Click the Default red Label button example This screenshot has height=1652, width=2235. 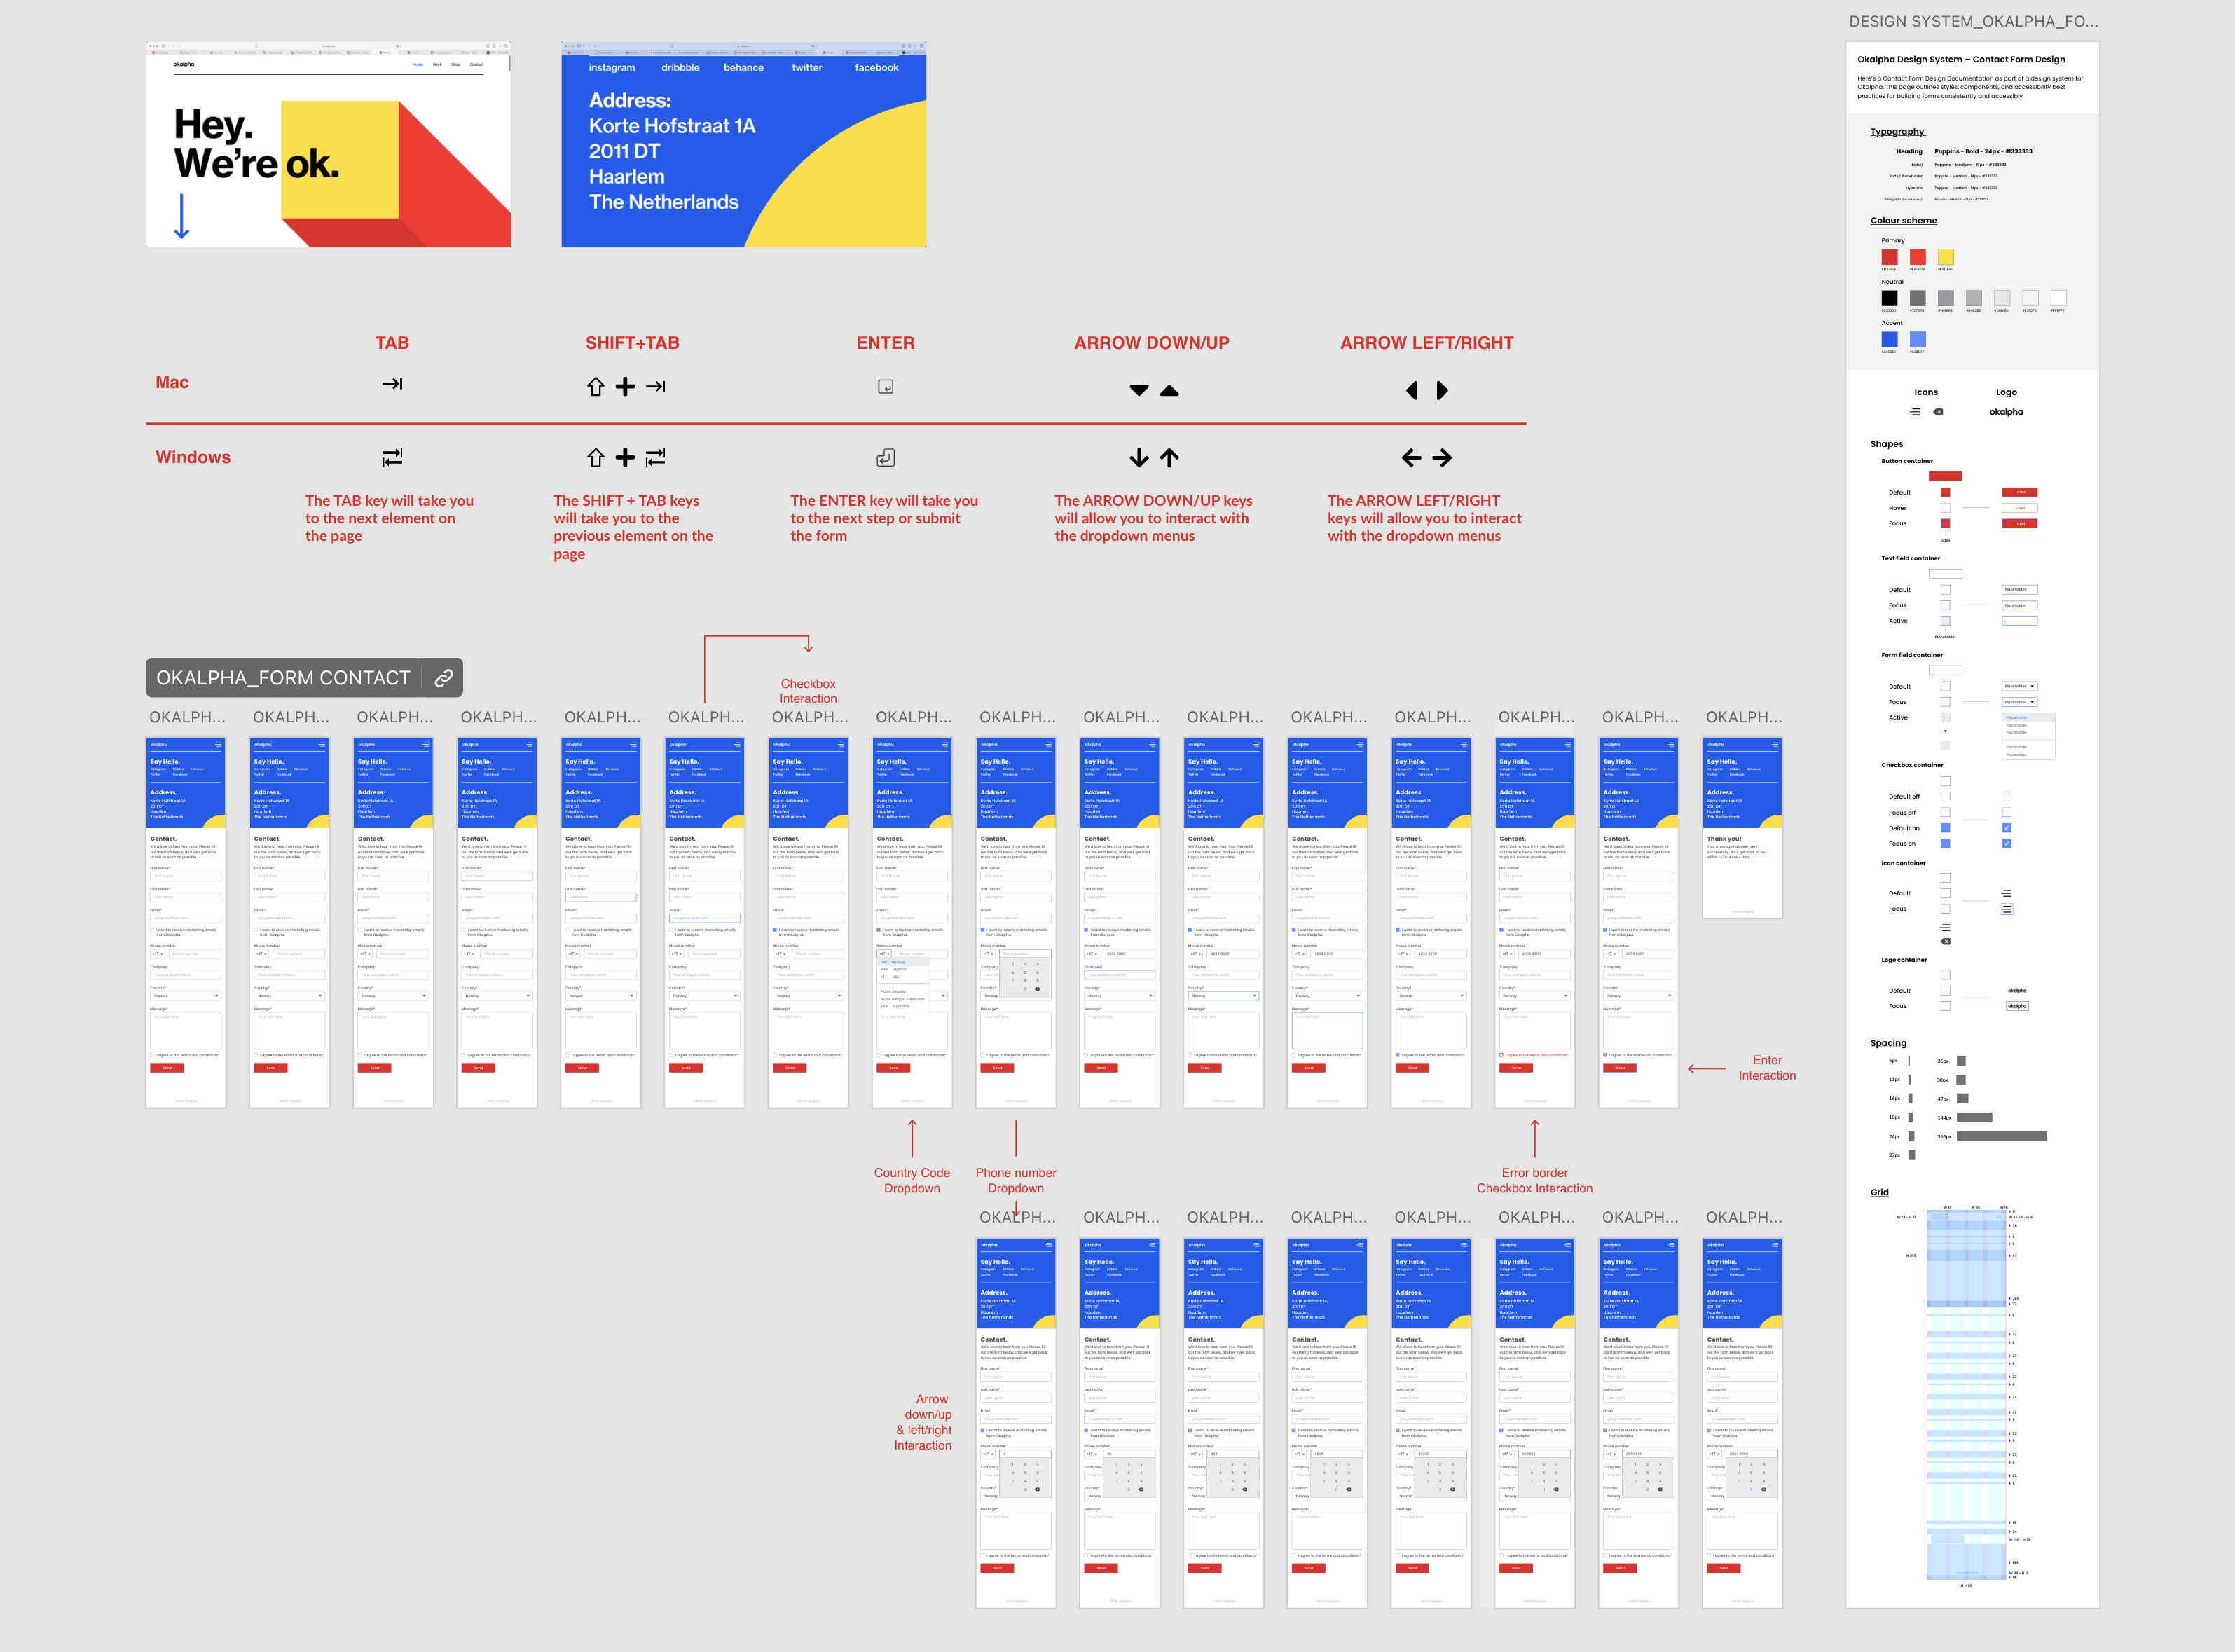pos(2019,492)
